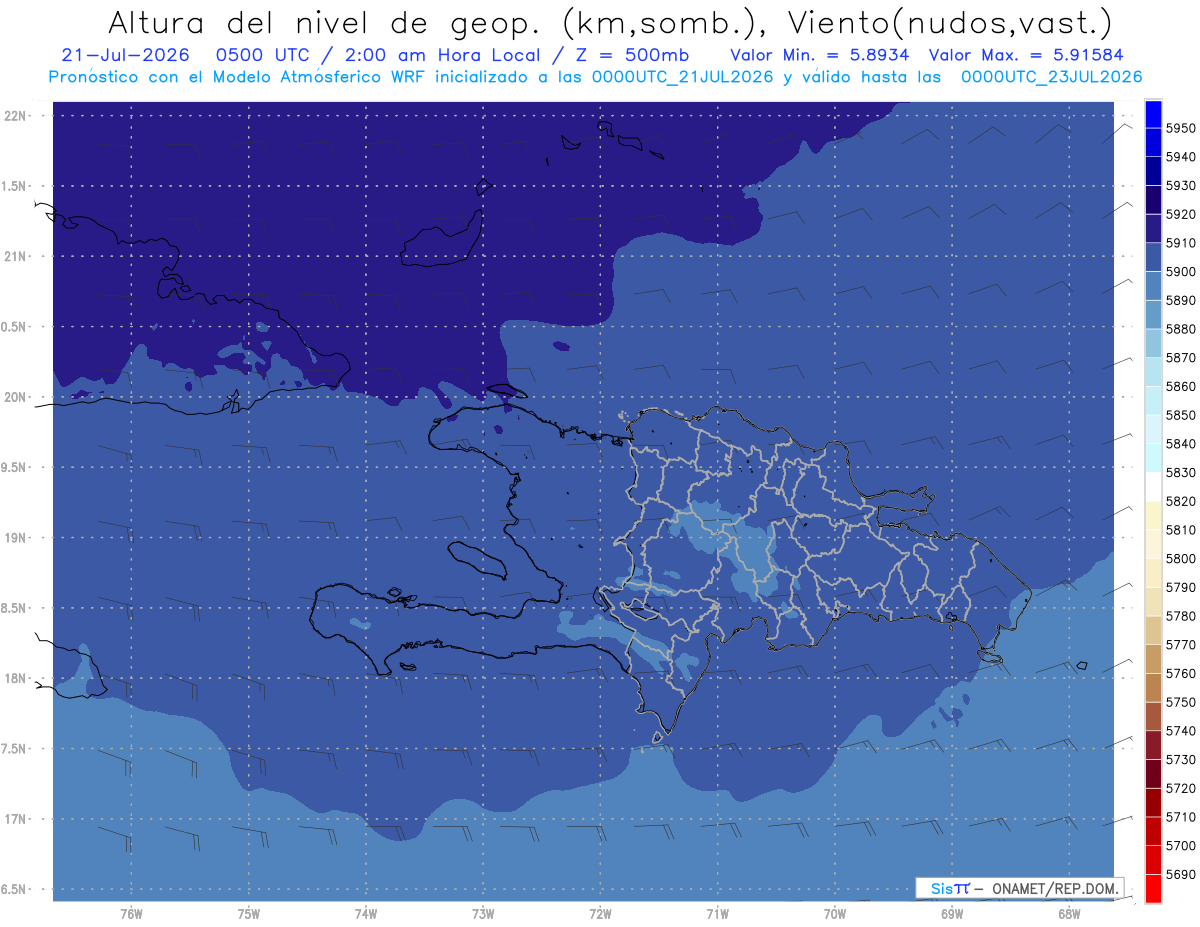The height and width of the screenshot is (927, 1200).
Task: Click the 'Sisπ – ONAMET/REP.DOM.' credit box
Action: point(1020,888)
